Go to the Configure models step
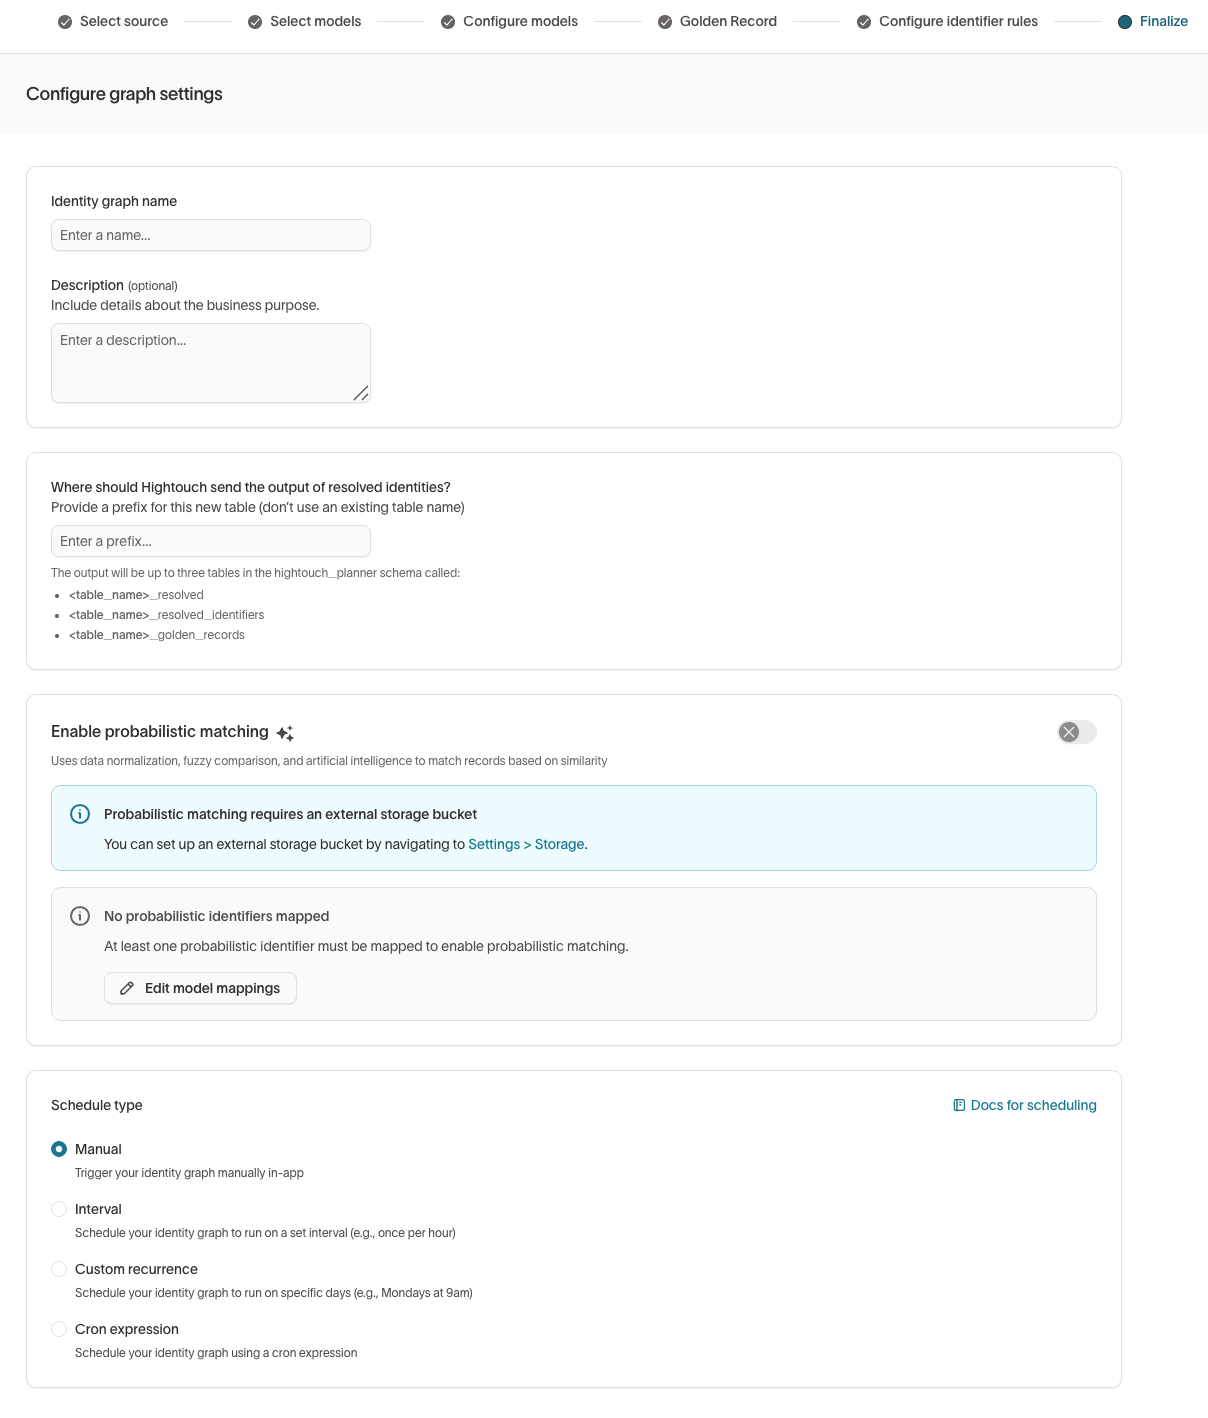Image resolution: width=1208 pixels, height=1418 pixels. (520, 21)
